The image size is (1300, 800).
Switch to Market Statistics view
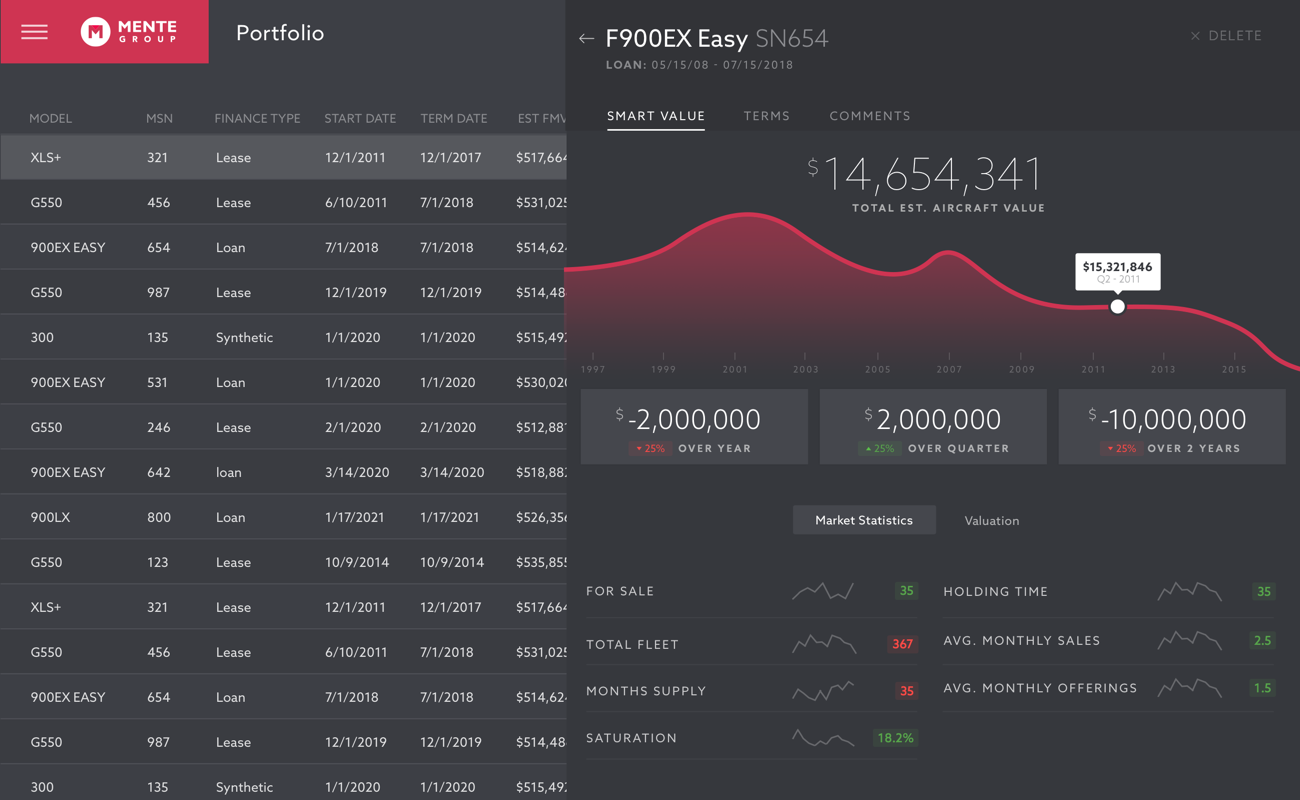(864, 520)
